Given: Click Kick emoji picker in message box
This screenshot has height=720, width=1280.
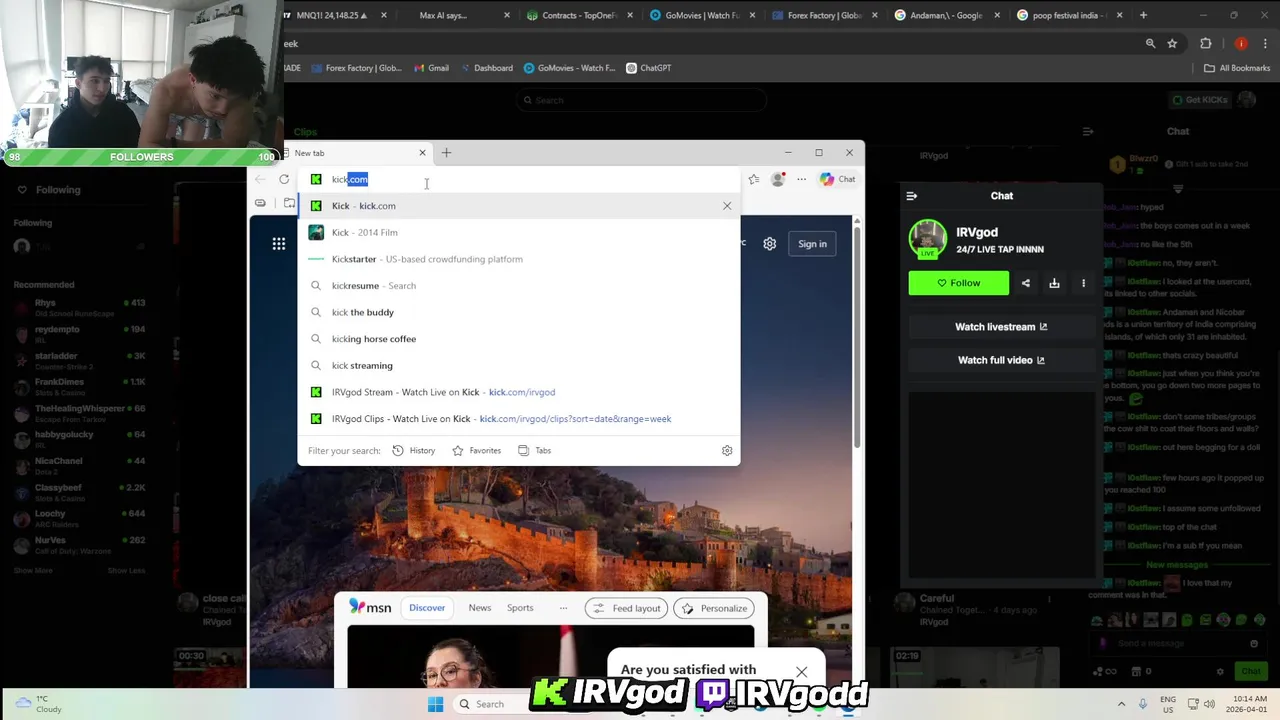Looking at the screenshot, I should (x=1254, y=644).
